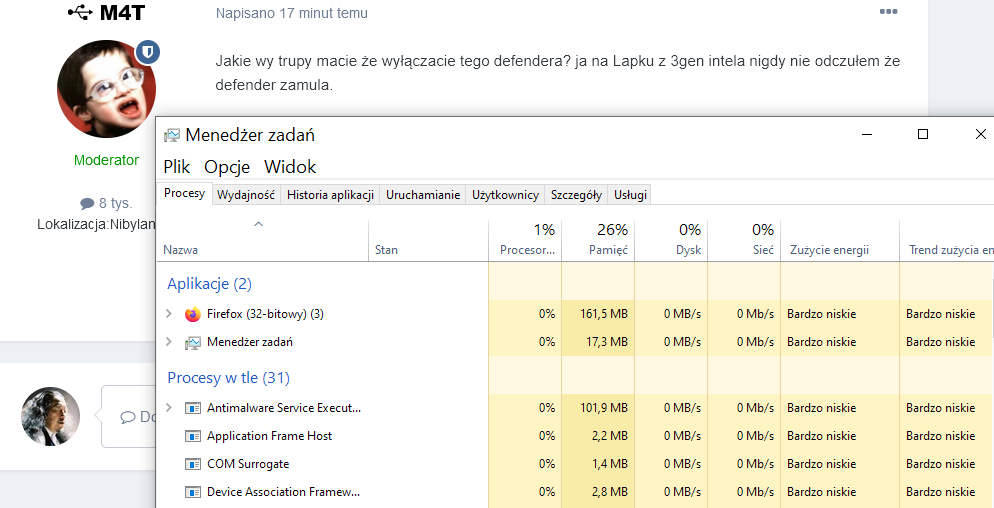Switch to the Szczegóły tab
Image resolution: width=994 pixels, height=508 pixels.
coord(576,195)
